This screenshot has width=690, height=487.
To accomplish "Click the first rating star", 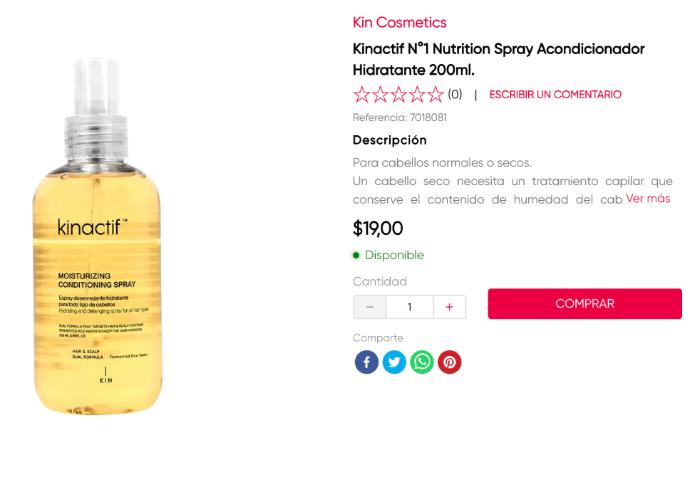I will pyautogui.click(x=362, y=94).
